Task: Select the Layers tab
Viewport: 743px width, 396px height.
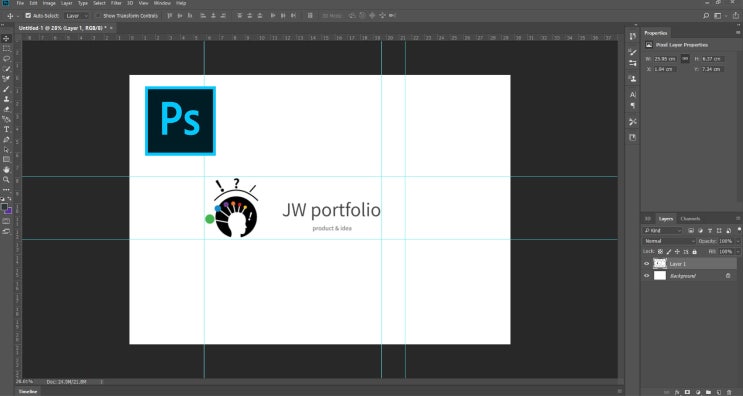Action: [666, 219]
